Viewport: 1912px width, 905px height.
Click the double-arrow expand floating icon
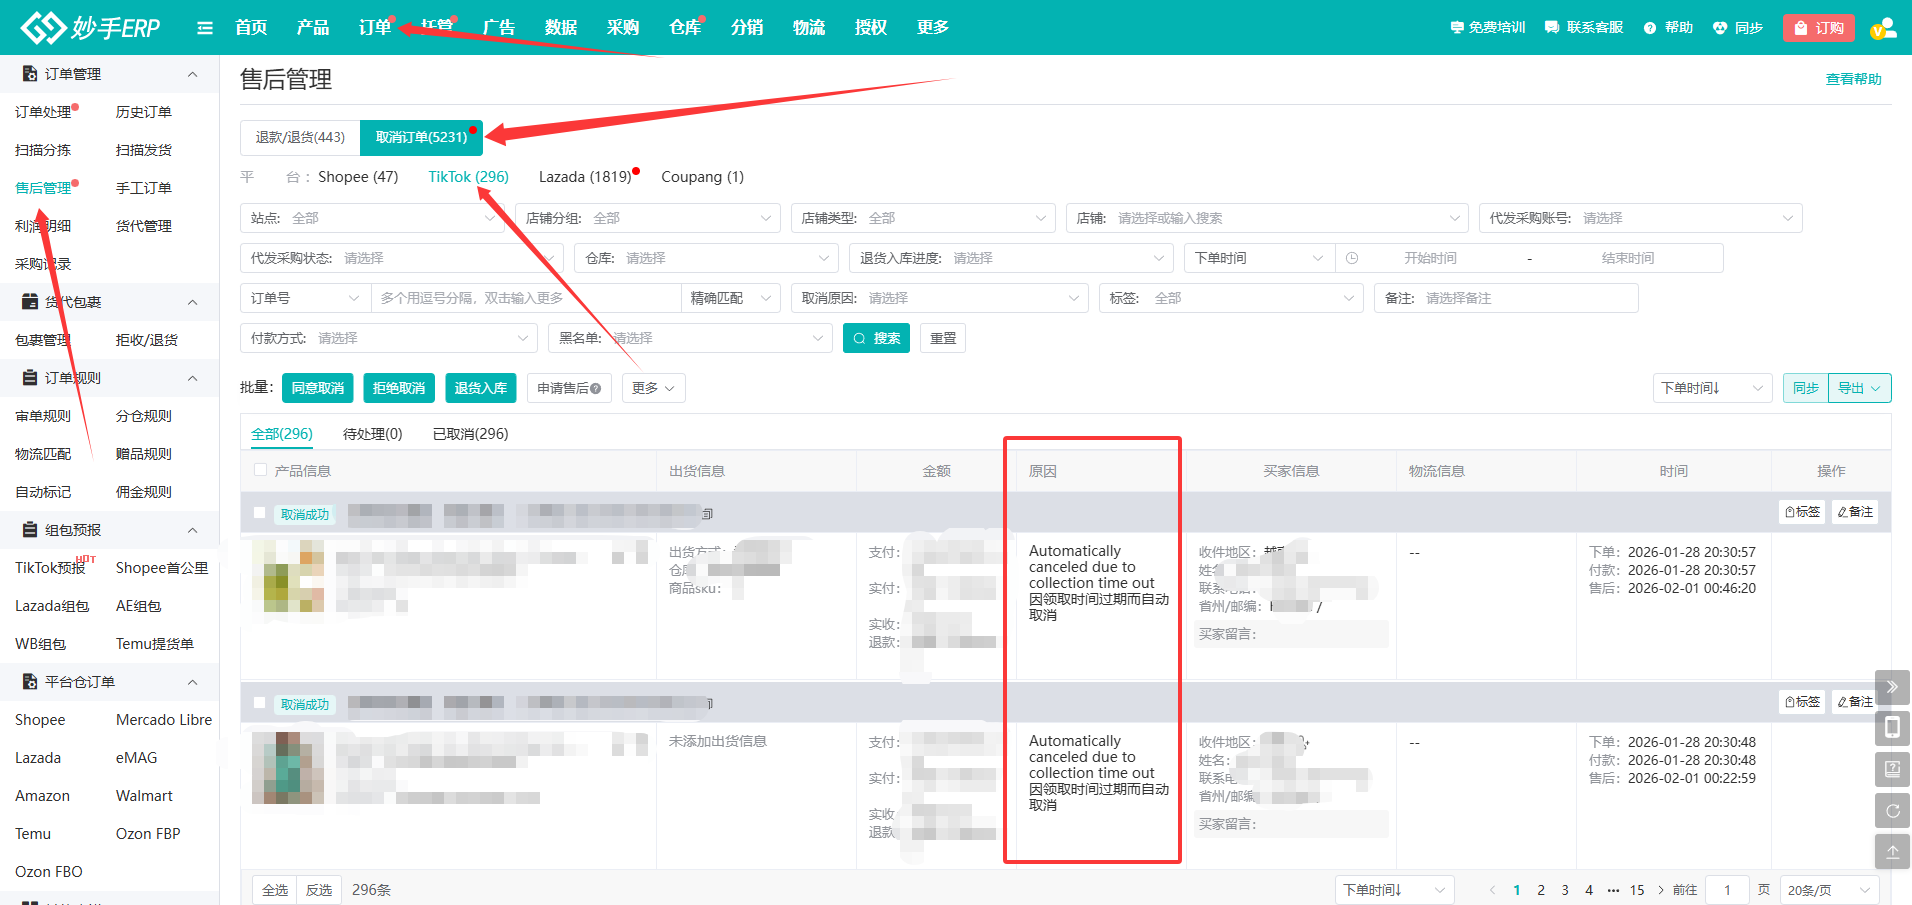(x=1893, y=687)
